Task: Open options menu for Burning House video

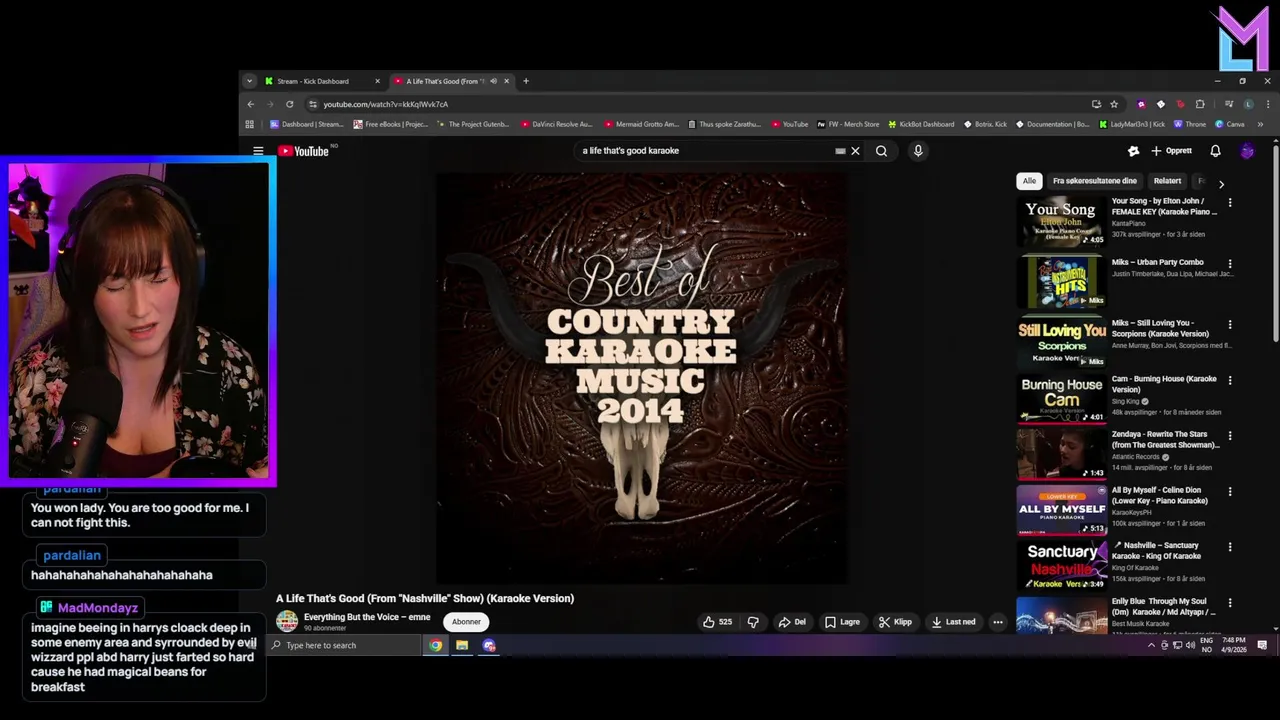Action: point(1230,380)
